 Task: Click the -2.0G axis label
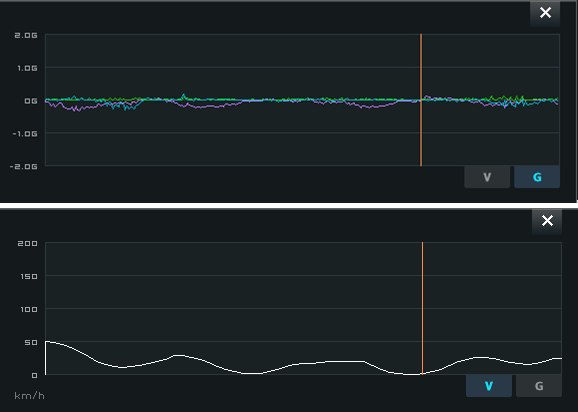(24, 167)
